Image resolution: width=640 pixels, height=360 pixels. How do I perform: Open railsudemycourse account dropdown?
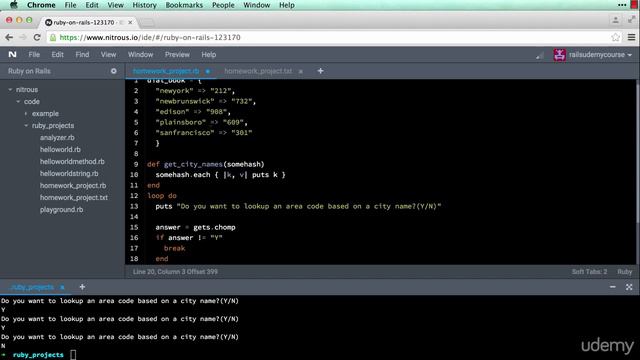coord(630,55)
